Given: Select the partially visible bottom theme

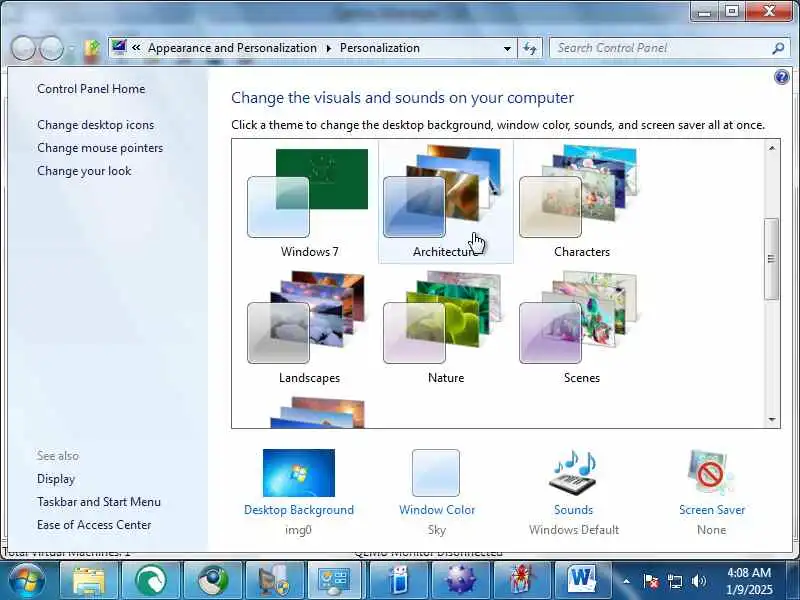Looking at the screenshot, I should [317, 413].
